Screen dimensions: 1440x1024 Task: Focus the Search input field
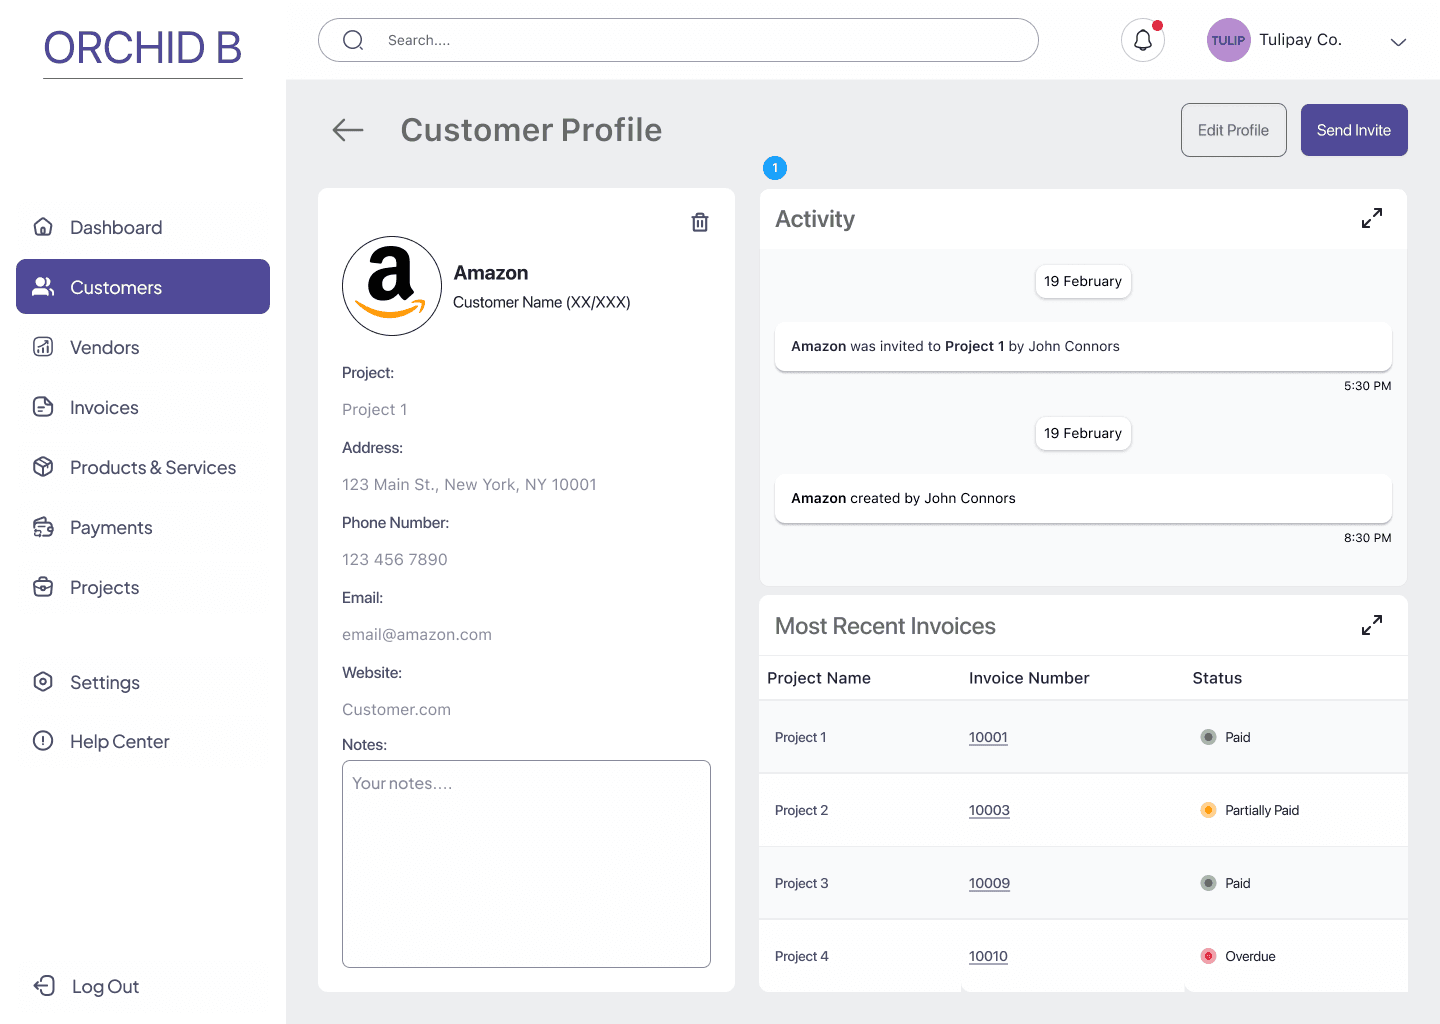coord(678,40)
